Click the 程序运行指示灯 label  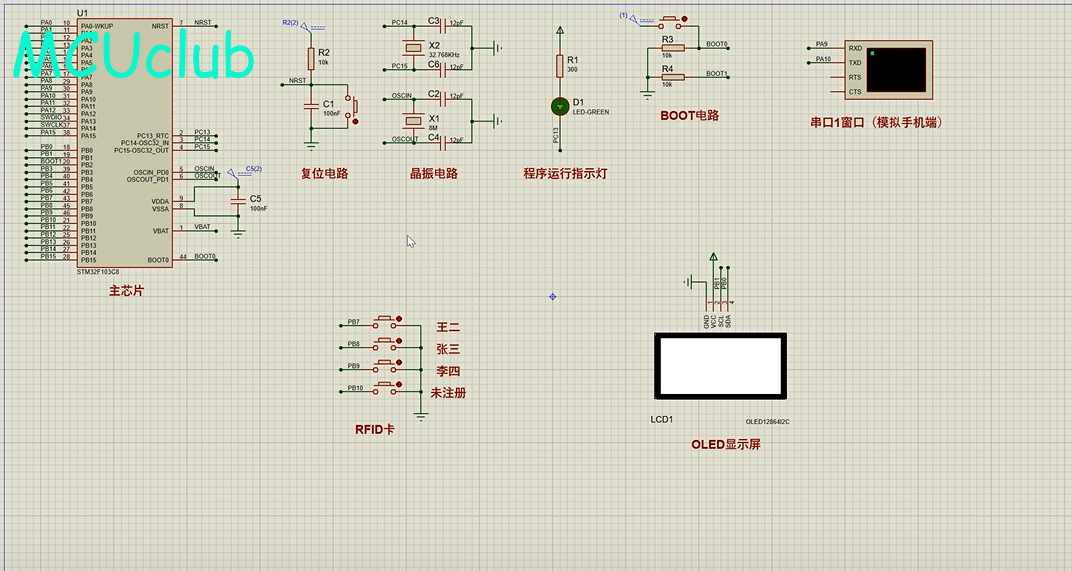pos(565,174)
